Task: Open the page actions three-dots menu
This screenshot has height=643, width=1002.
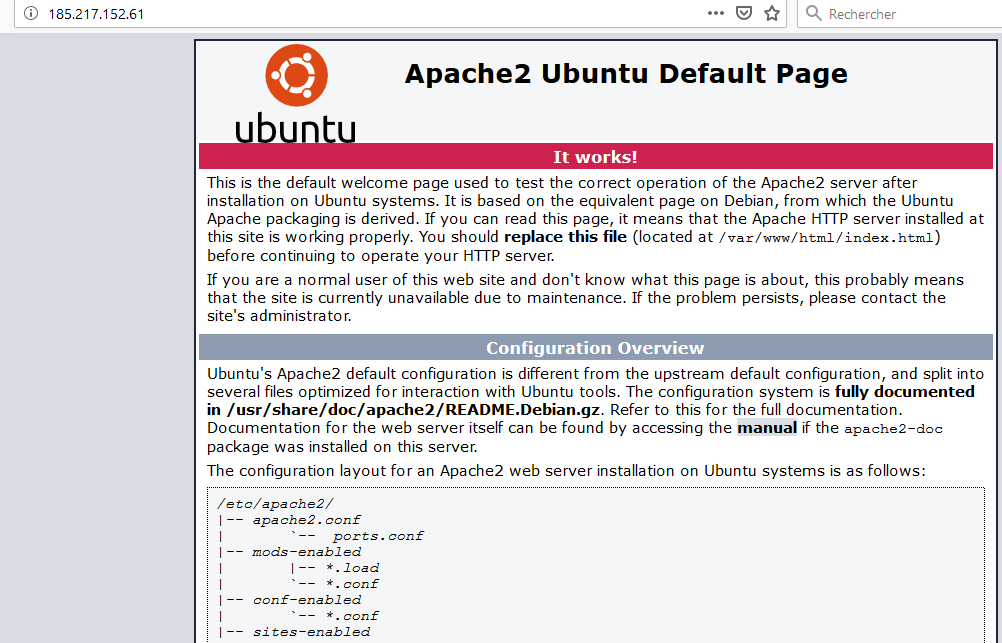Action: (716, 13)
